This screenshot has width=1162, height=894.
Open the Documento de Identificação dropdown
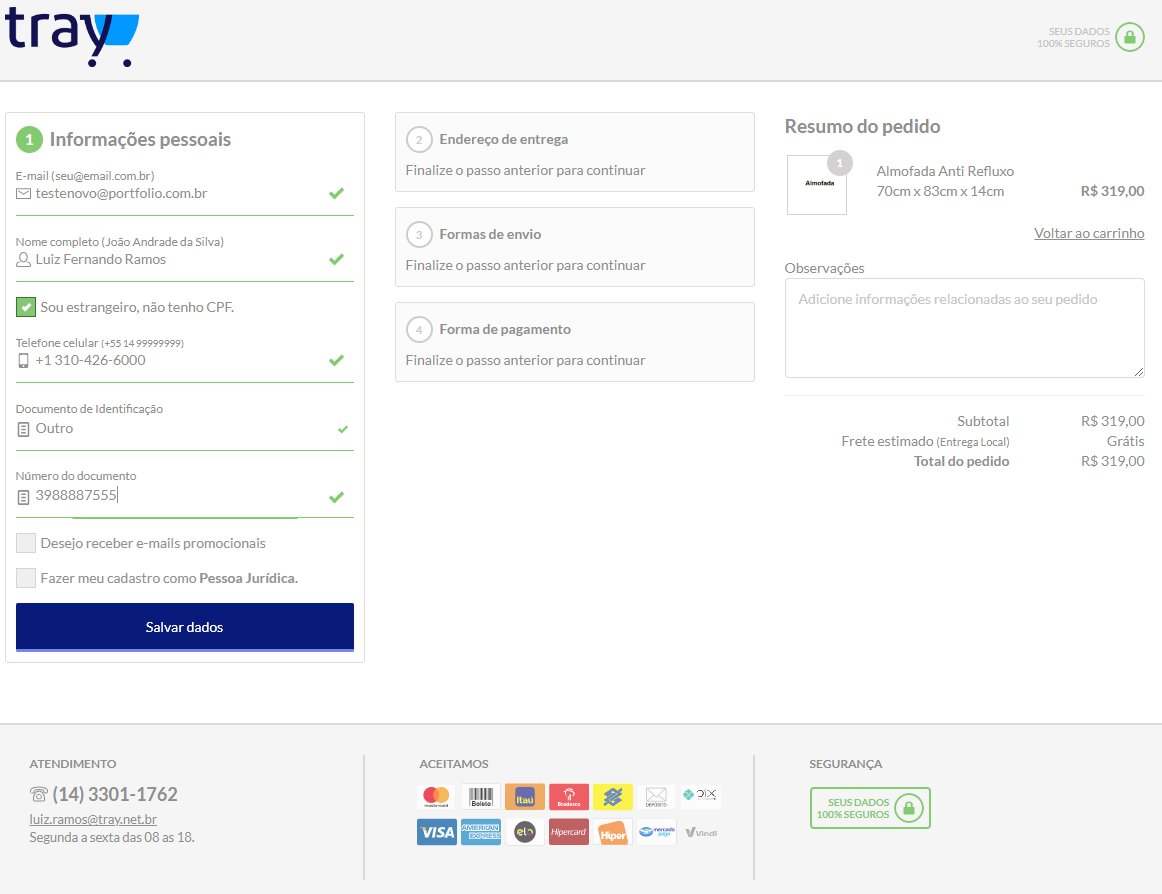tap(185, 429)
